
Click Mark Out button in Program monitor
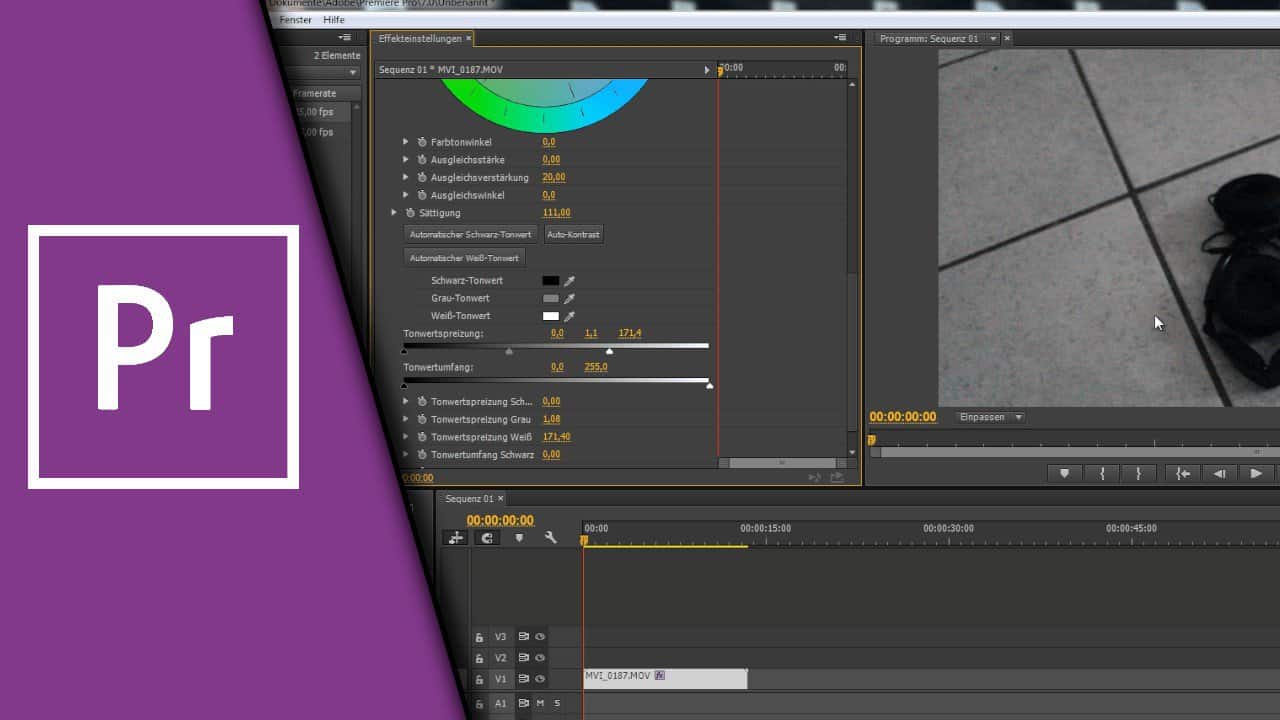pyautogui.click(x=1138, y=474)
